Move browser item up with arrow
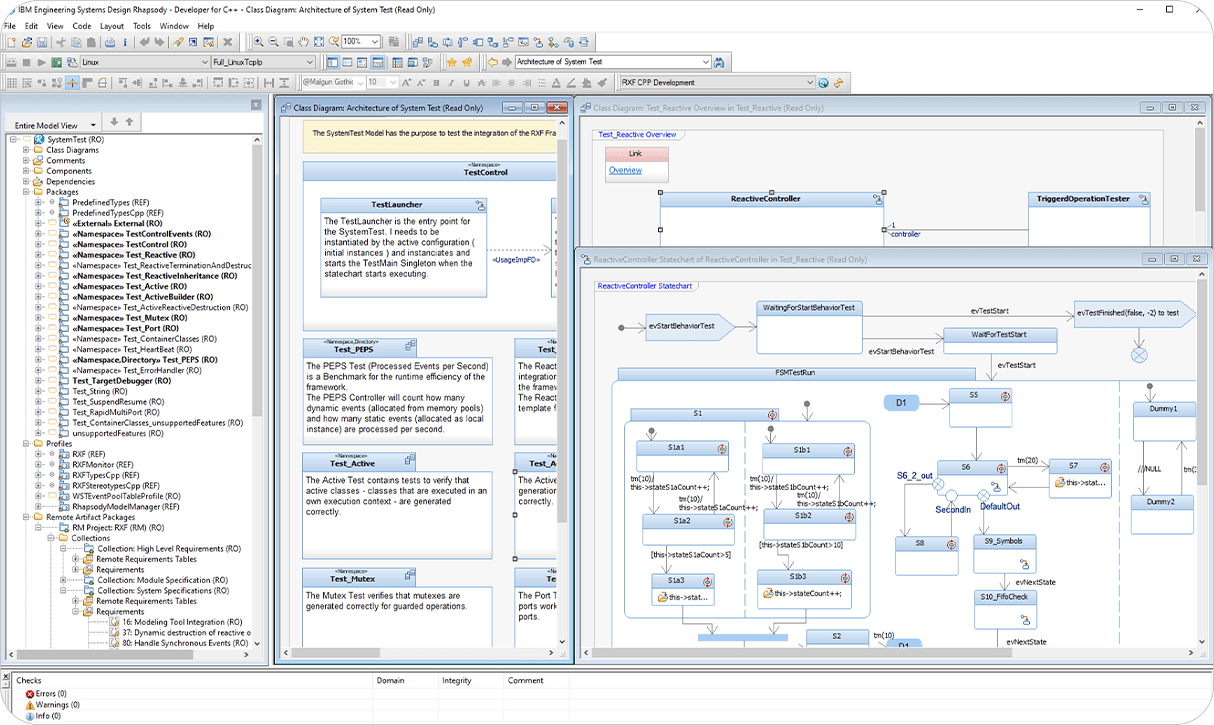 [129, 122]
